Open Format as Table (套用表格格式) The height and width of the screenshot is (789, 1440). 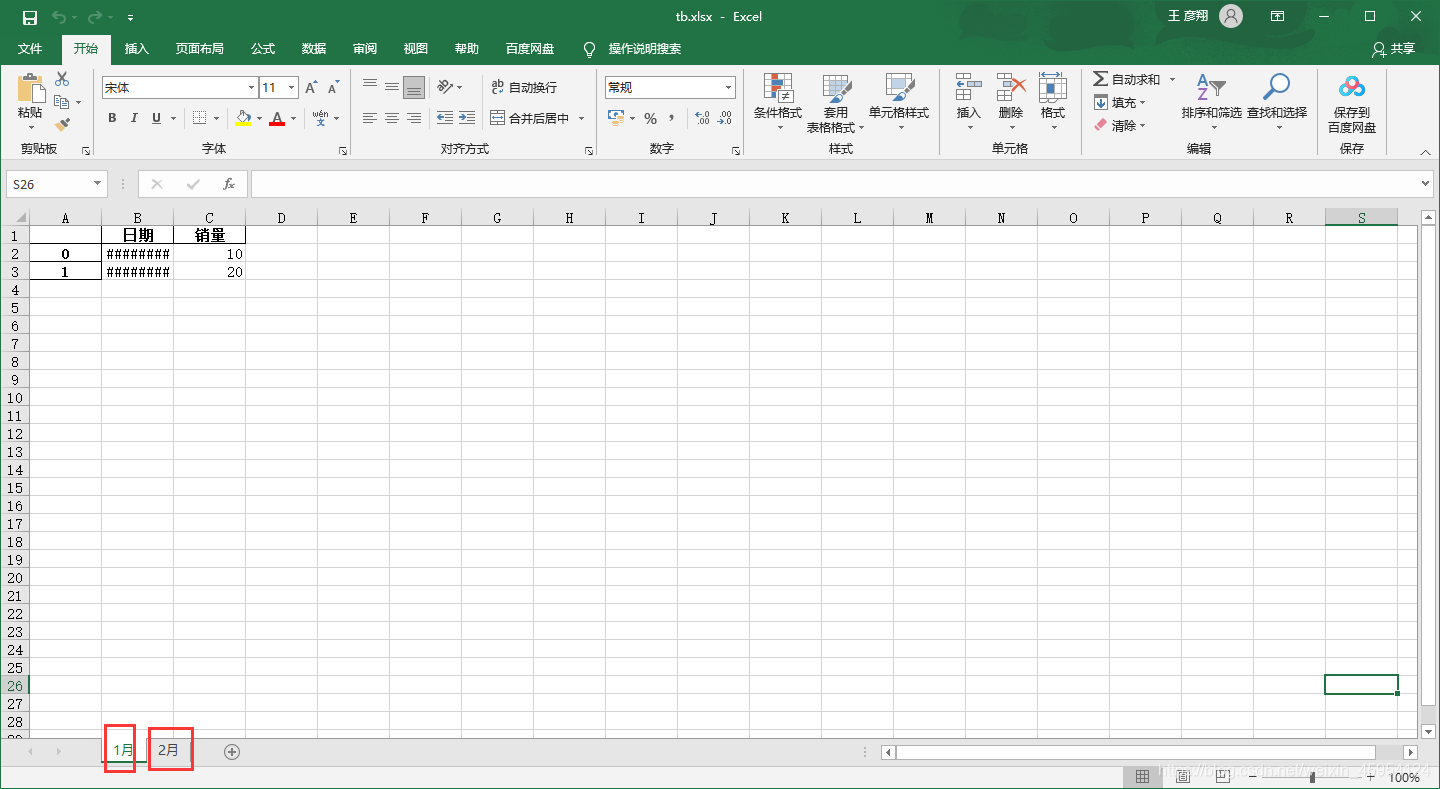[836, 102]
